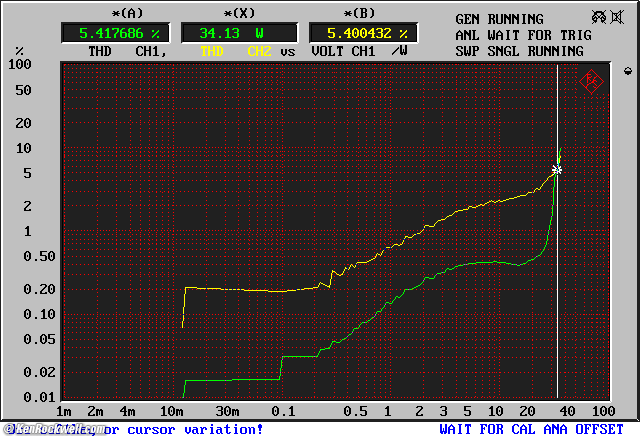Click the yellow 'CH2' label

[x=259, y=51]
